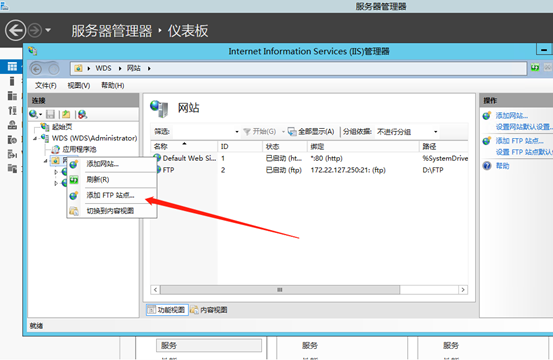553x360 pixels.
Task: Click the home icon in address bar
Action: (x=78, y=68)
